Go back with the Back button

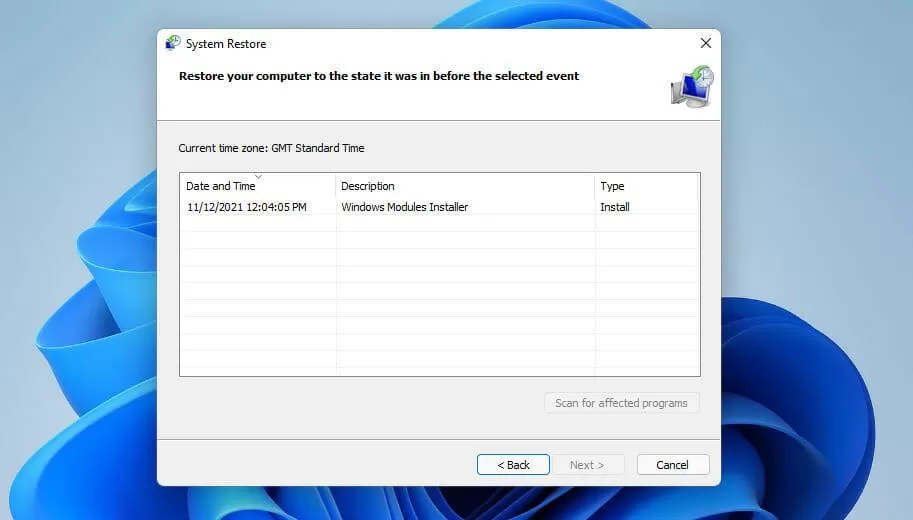click(x=513, y=465)
